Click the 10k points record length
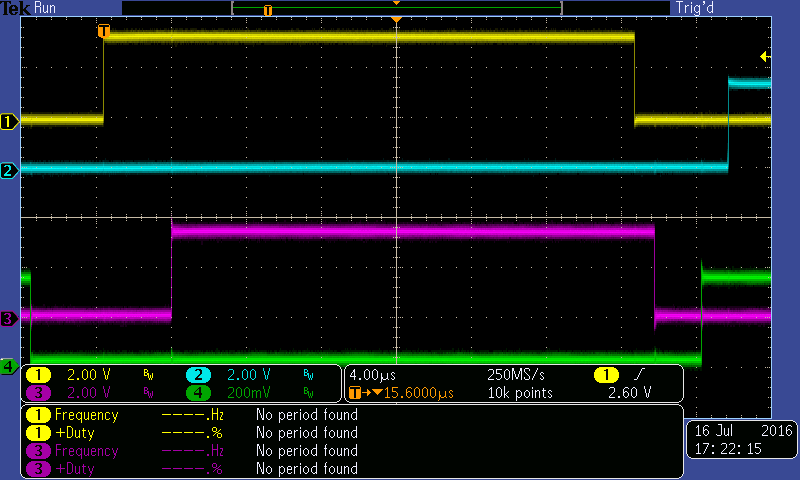The height and width of the screenshot is (480, 800). pos(520,393)
